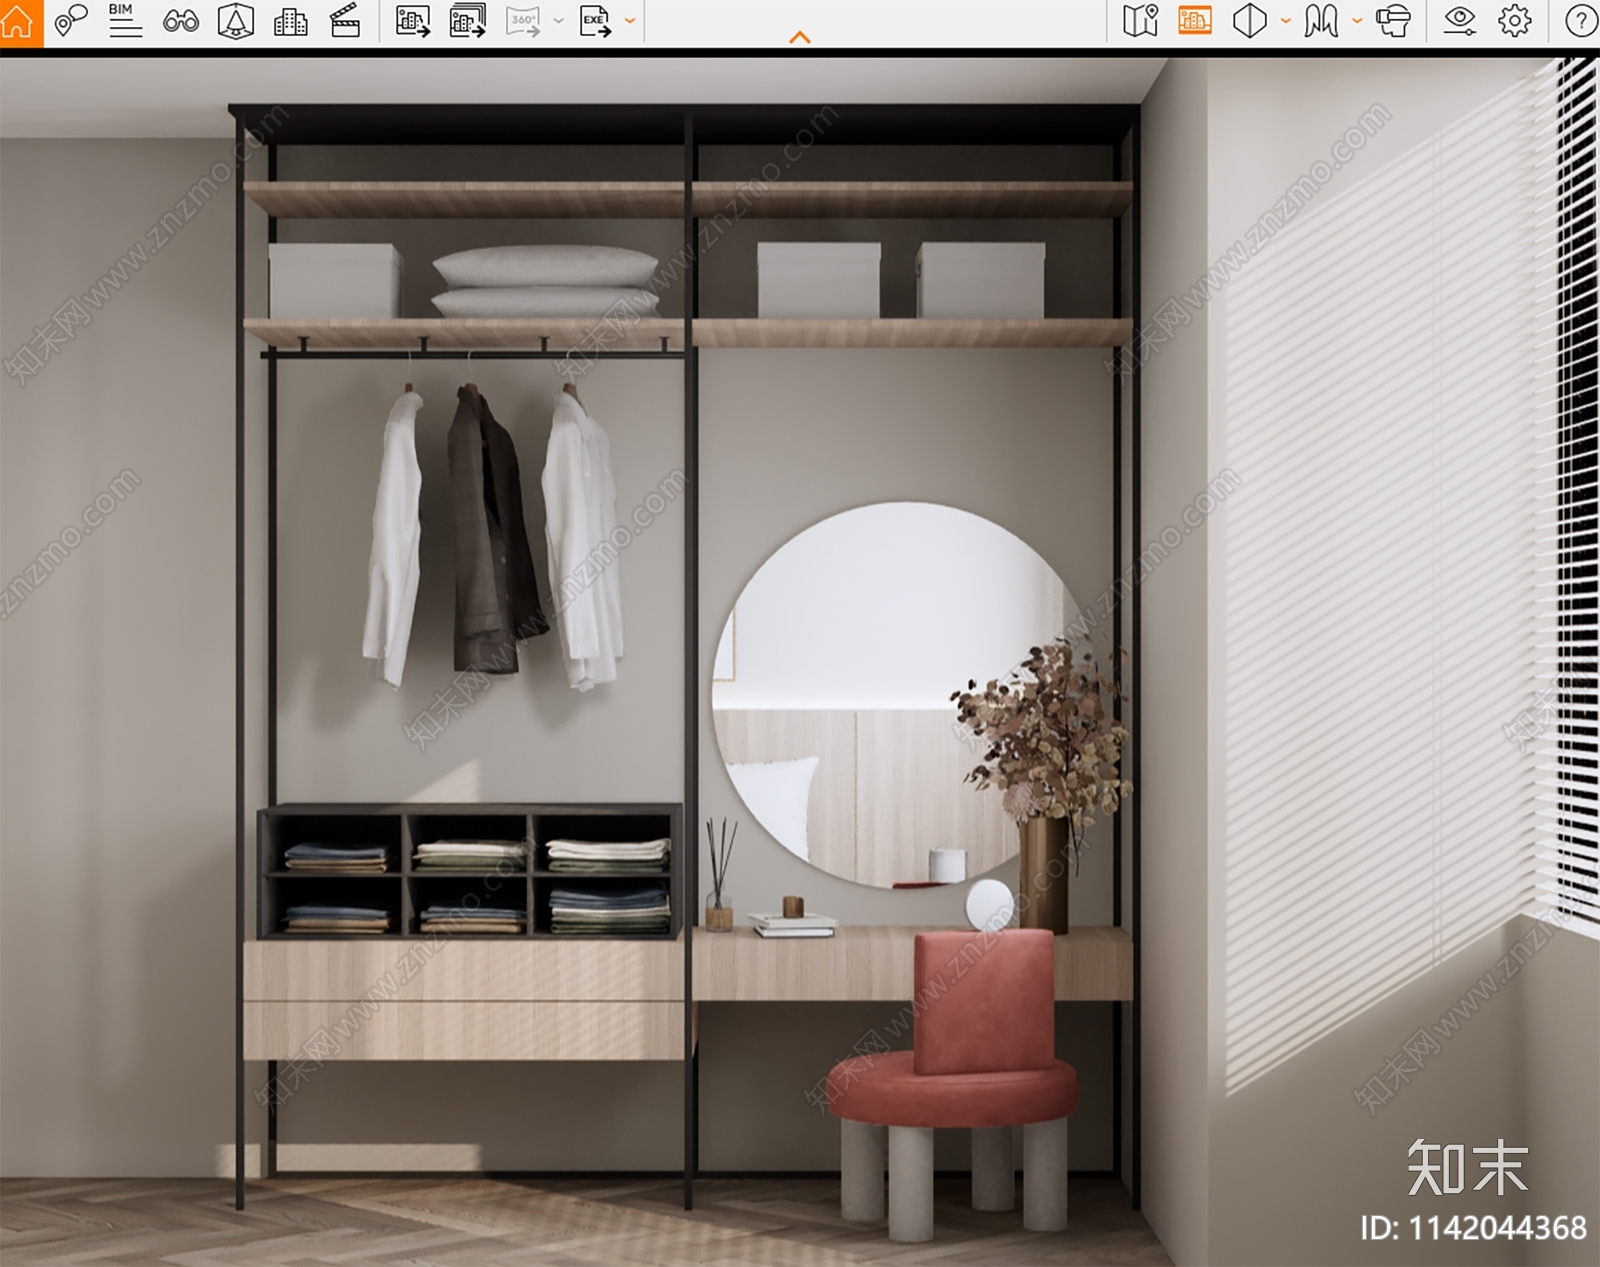1600x1267 pixels.
Task: Toggle the Site Context tree icon
Action: pyautogui.click(x=236, y=21)
